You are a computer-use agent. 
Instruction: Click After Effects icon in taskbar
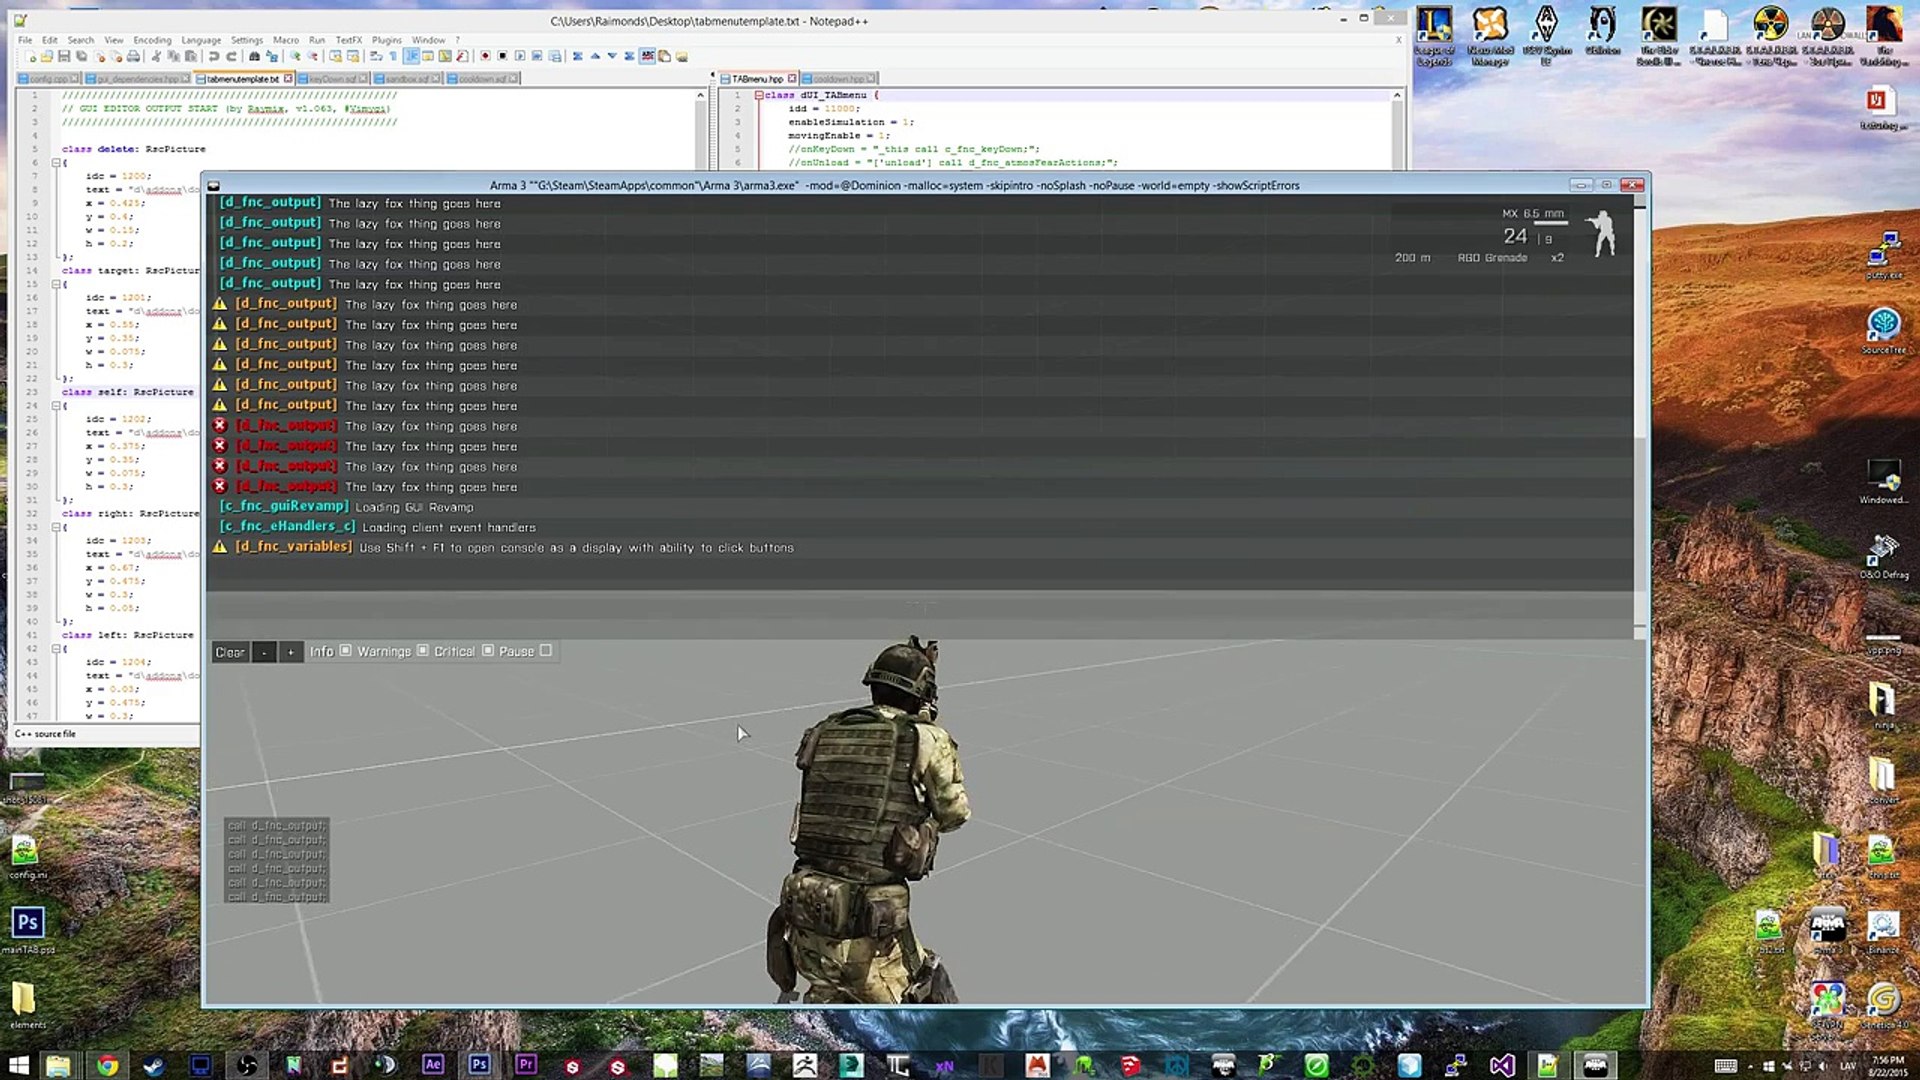[x=432, y=1065]
